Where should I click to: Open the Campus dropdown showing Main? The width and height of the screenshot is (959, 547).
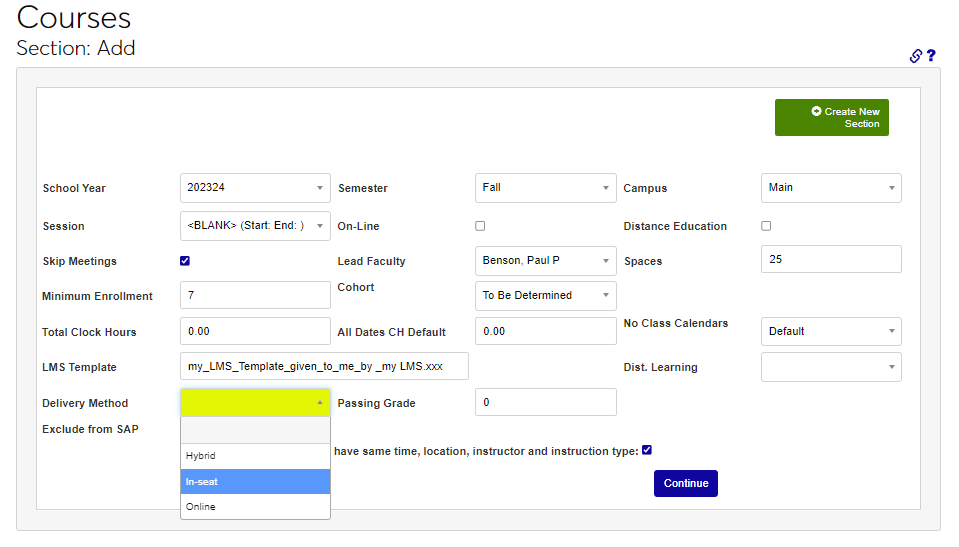830,188
